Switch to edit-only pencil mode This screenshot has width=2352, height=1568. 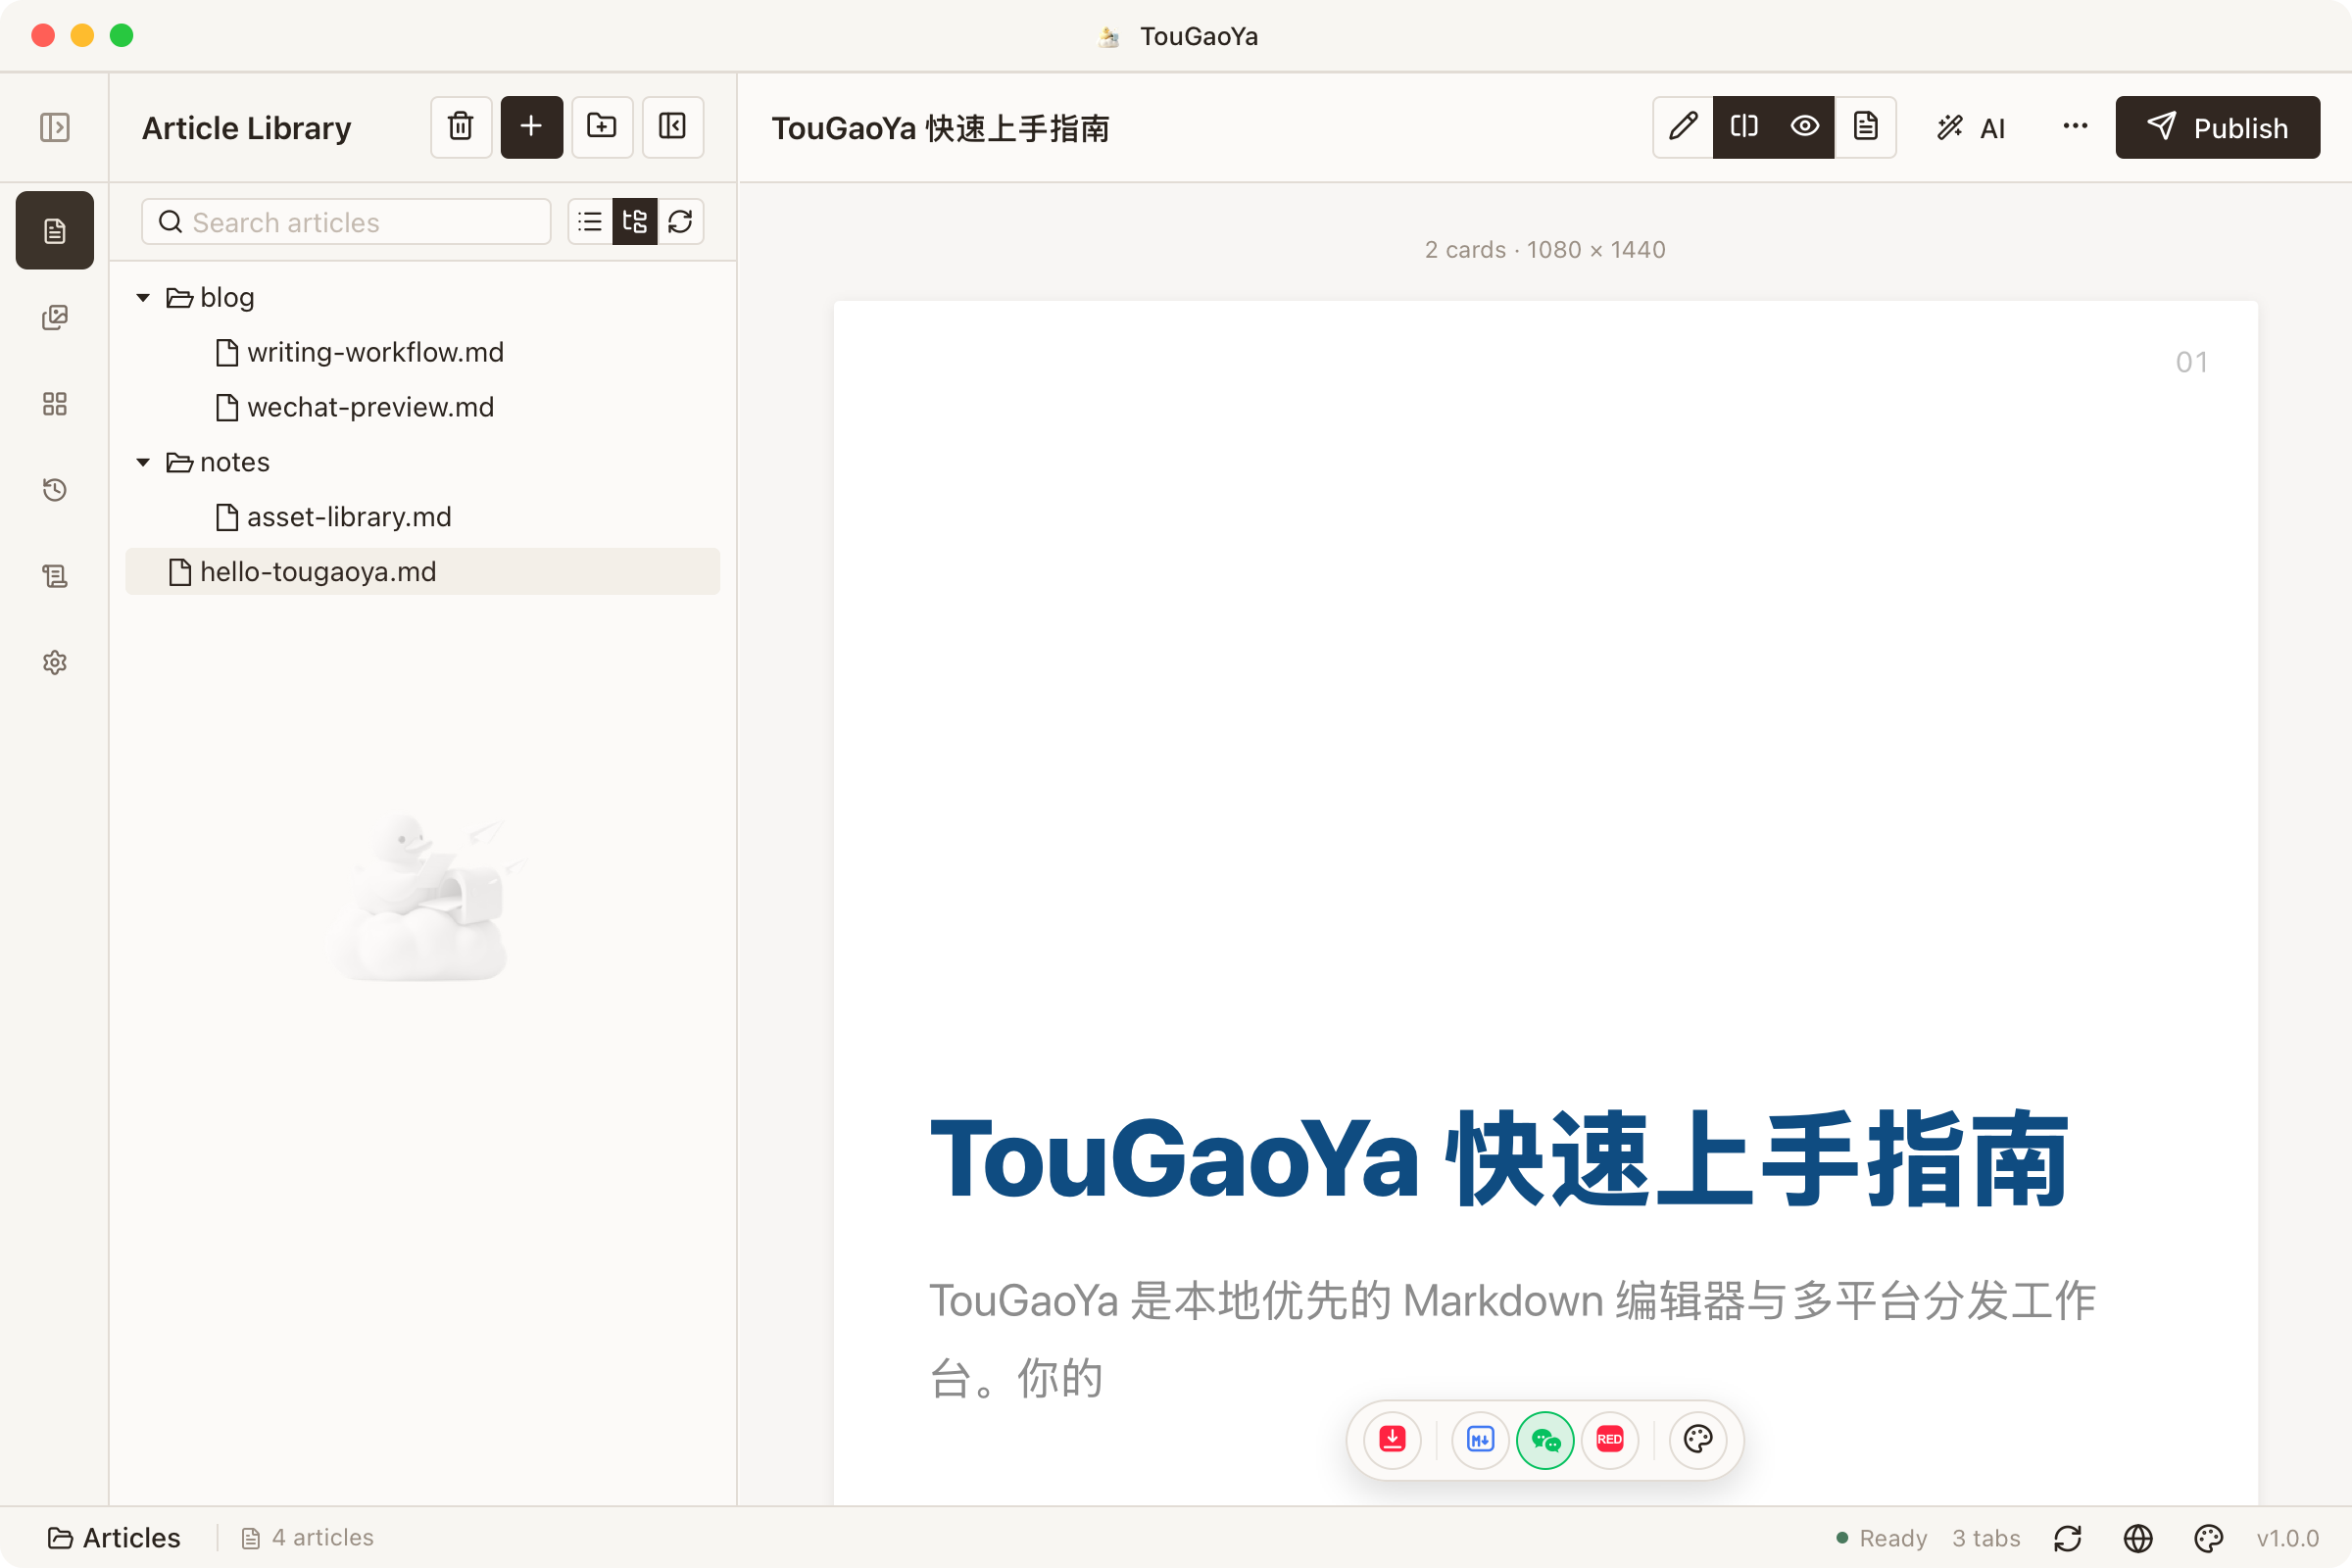[1683, 127]
